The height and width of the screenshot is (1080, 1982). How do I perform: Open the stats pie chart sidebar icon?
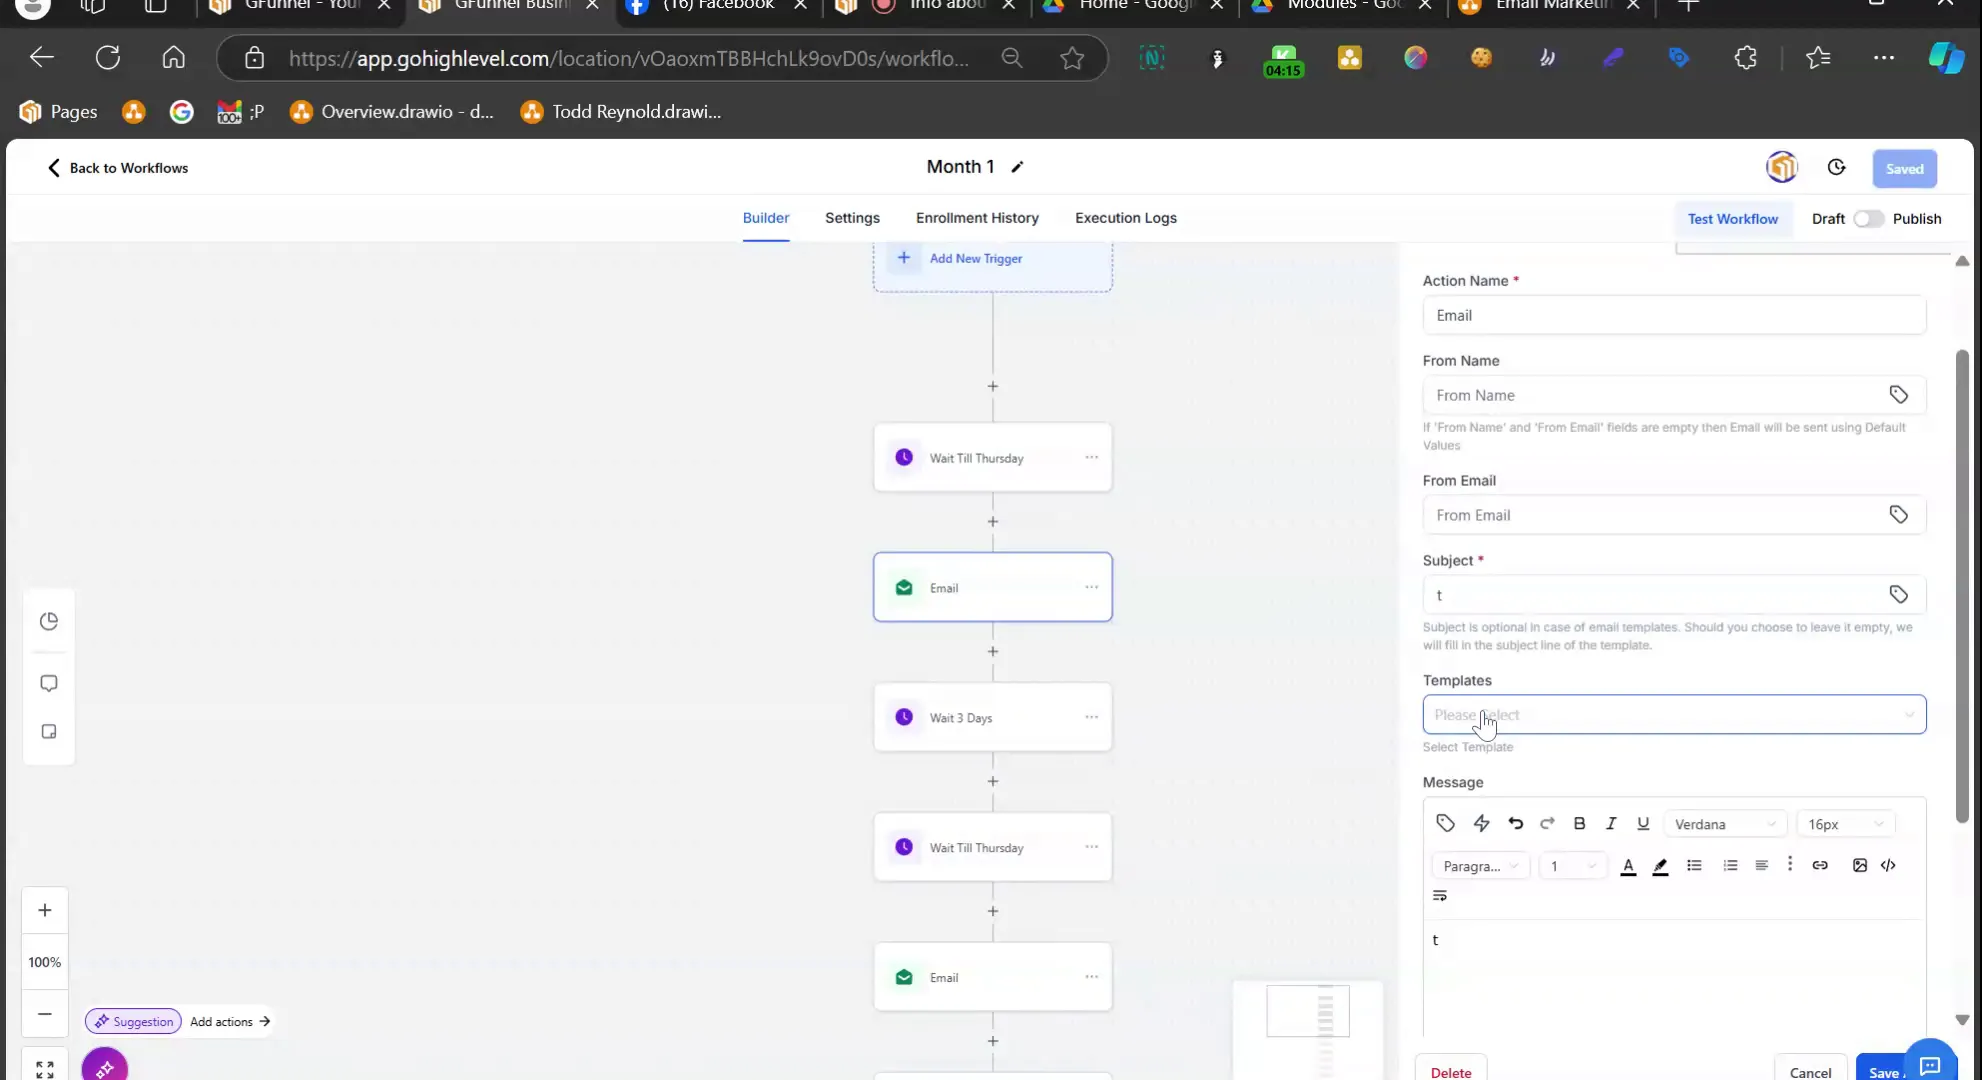tap(48, 621)
